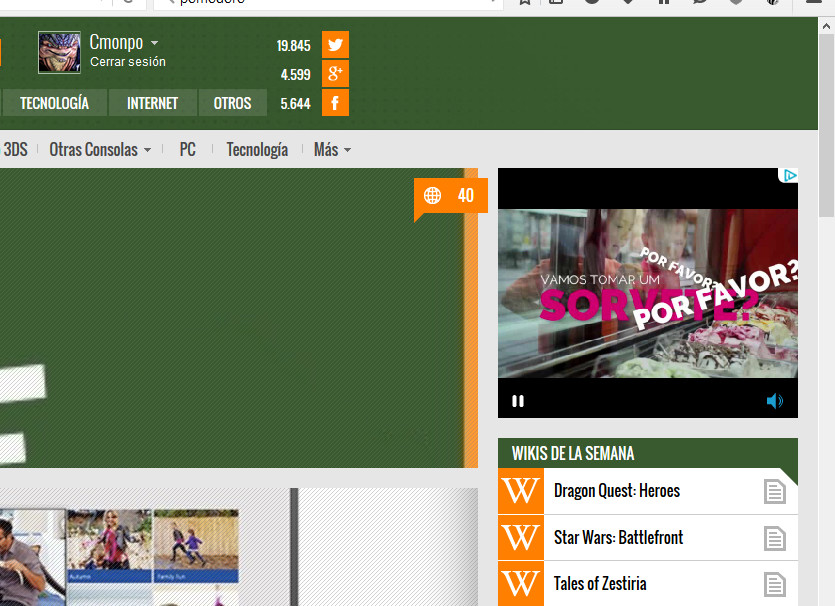This screenshot has width=835, height=606.
Task: Click the Google Plus count 4.599
Action: 296,75
